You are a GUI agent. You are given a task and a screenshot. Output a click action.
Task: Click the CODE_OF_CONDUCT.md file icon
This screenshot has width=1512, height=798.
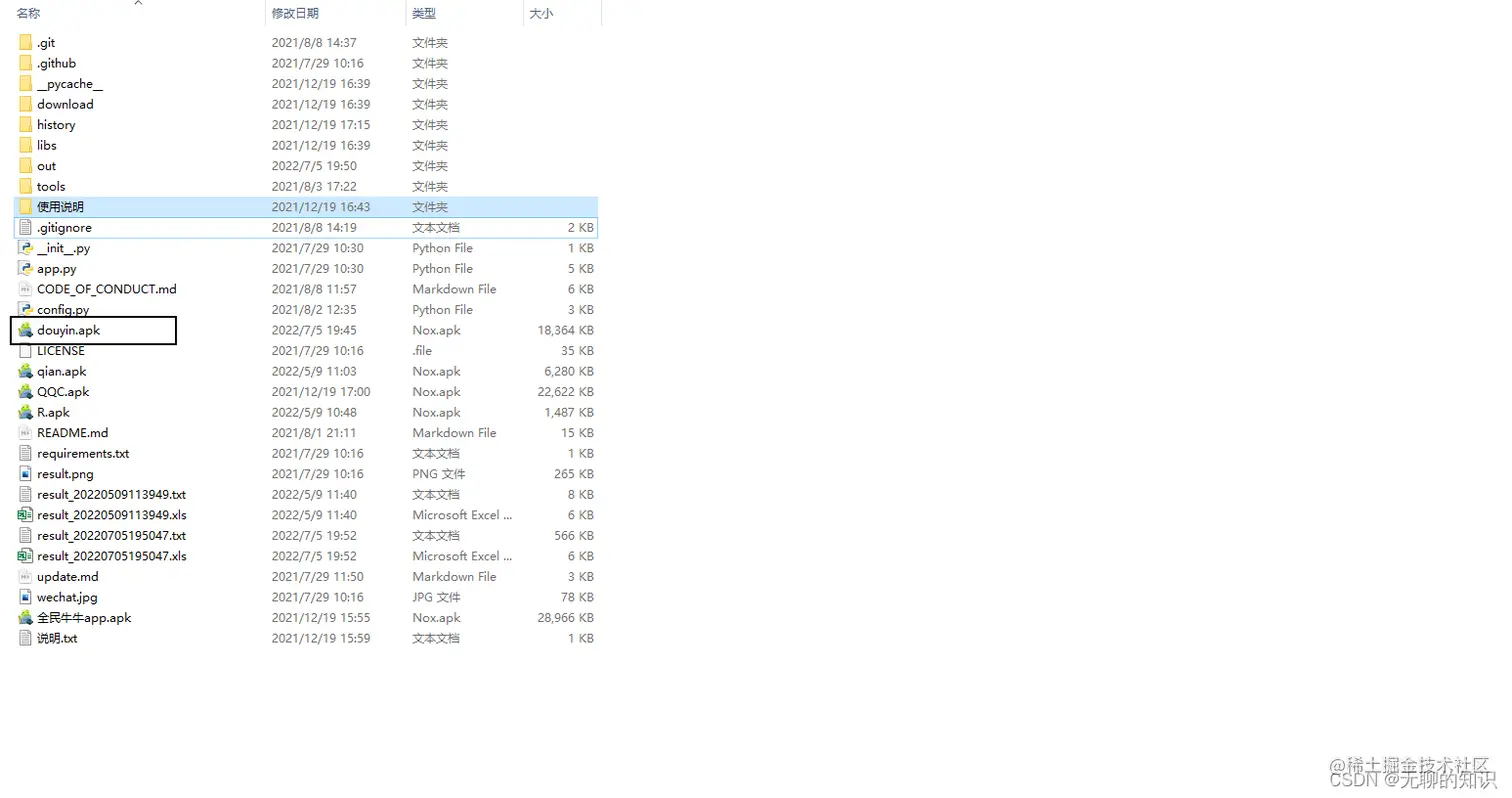[26, 289]
